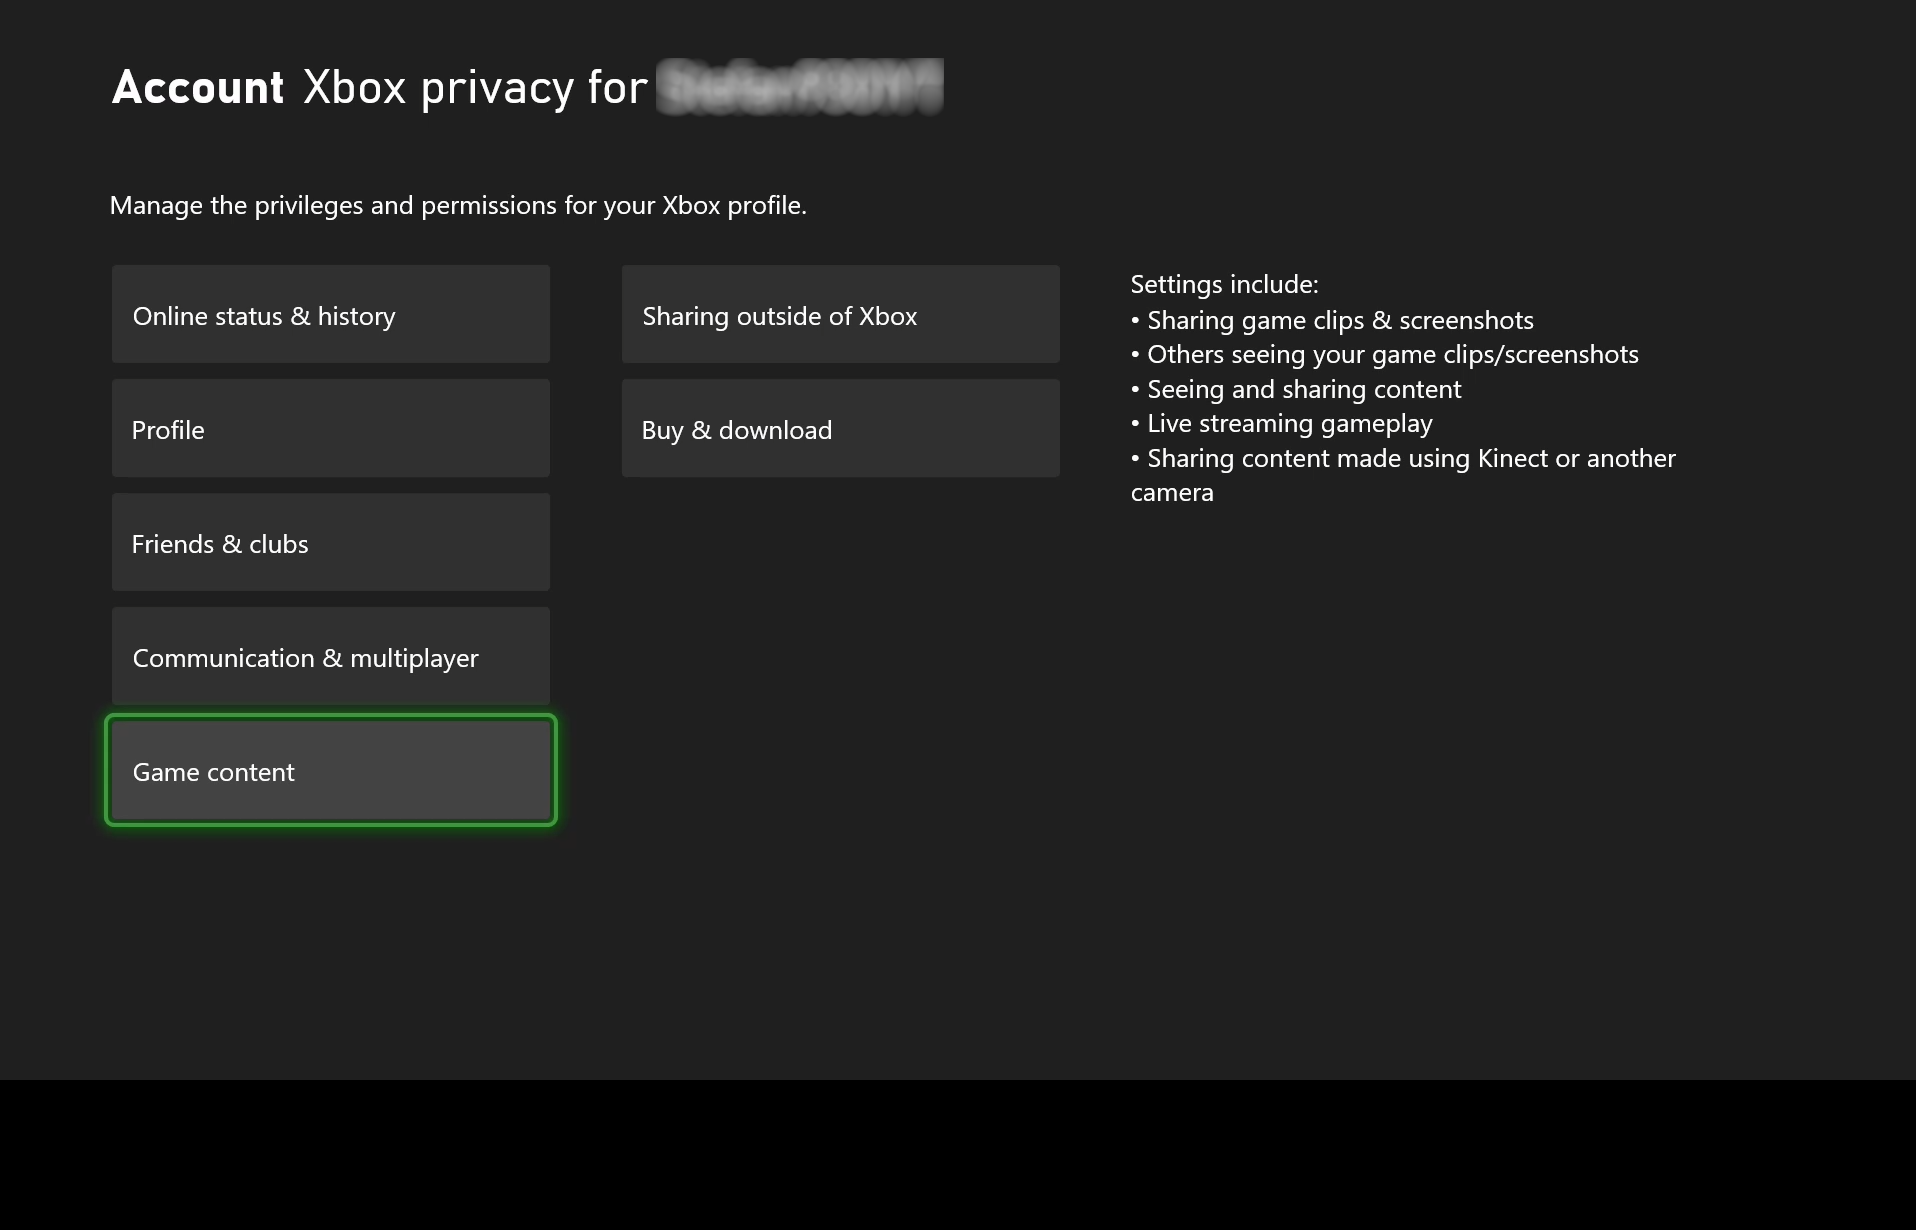Click the 'Account' heading text

198,87
